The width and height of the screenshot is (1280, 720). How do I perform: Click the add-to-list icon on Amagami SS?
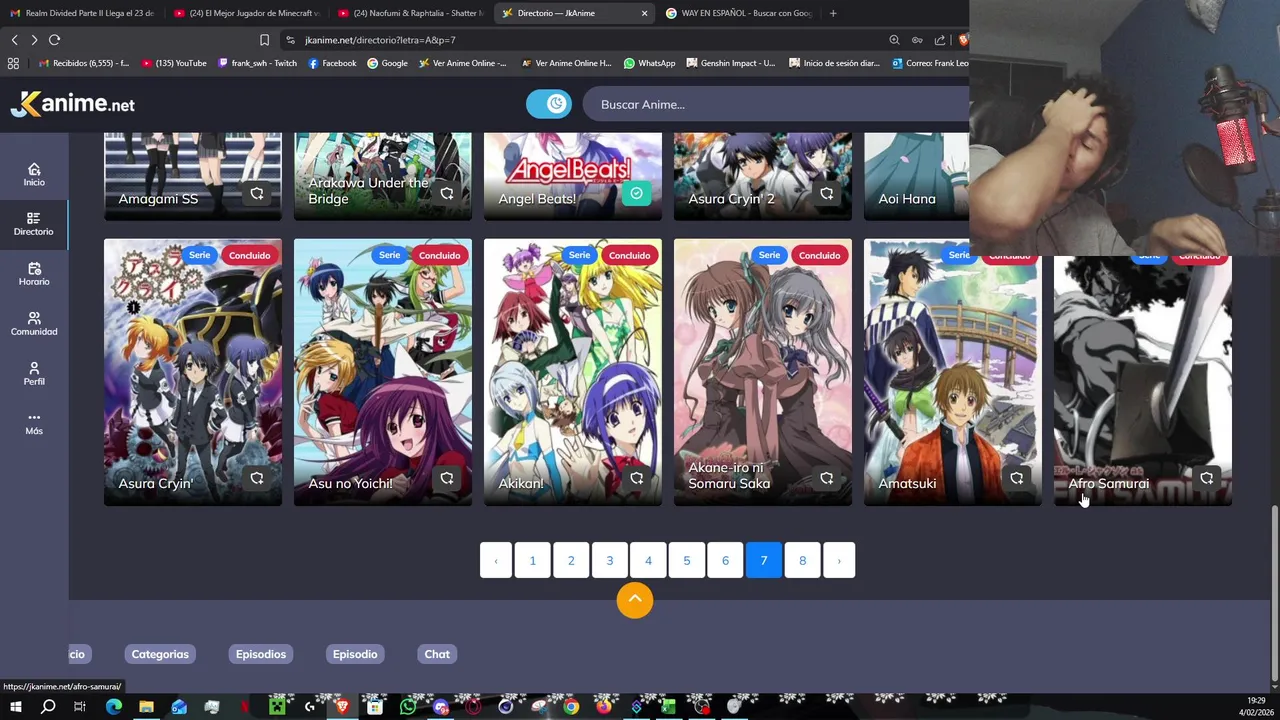tap(257, 194)
